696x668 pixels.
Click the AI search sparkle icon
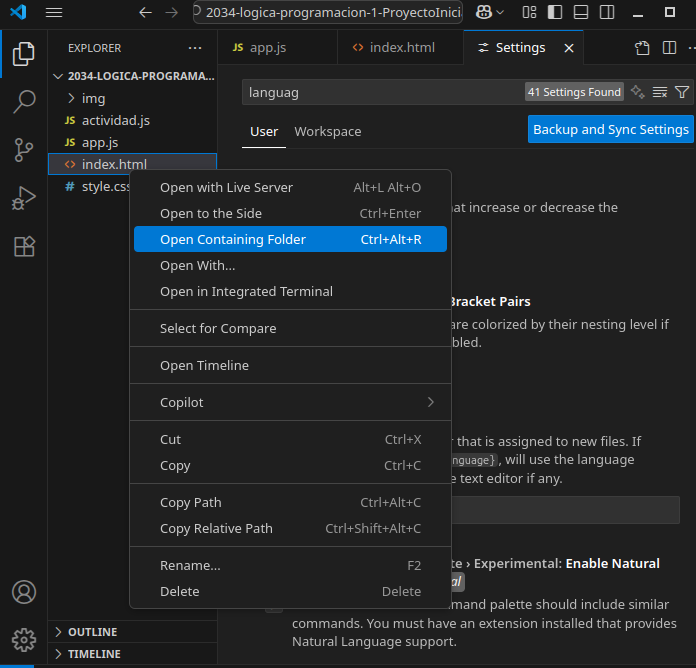tap(638, 92)
